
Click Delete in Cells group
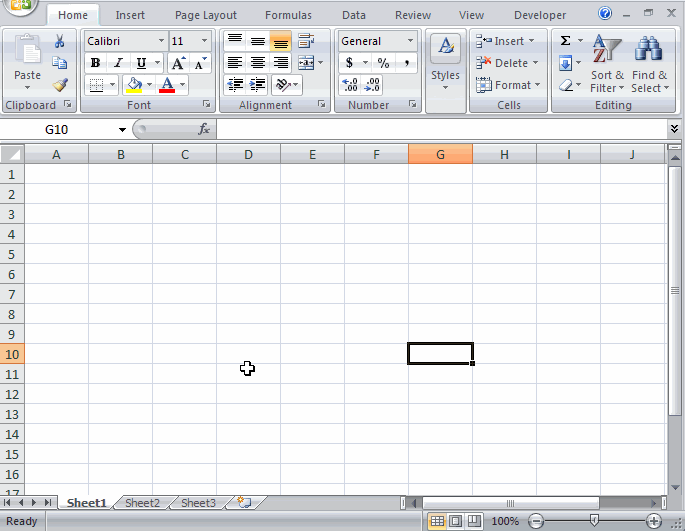[x=507, y=63]
